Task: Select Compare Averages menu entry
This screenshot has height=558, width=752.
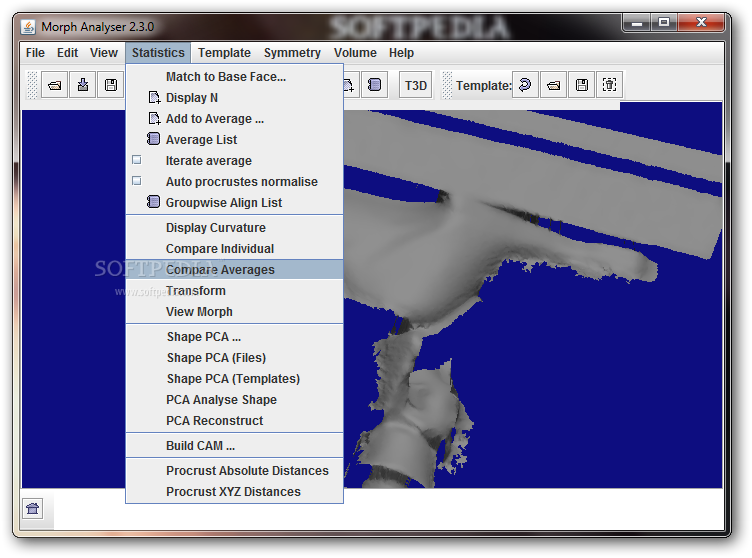Action: (x=235, y=270)
